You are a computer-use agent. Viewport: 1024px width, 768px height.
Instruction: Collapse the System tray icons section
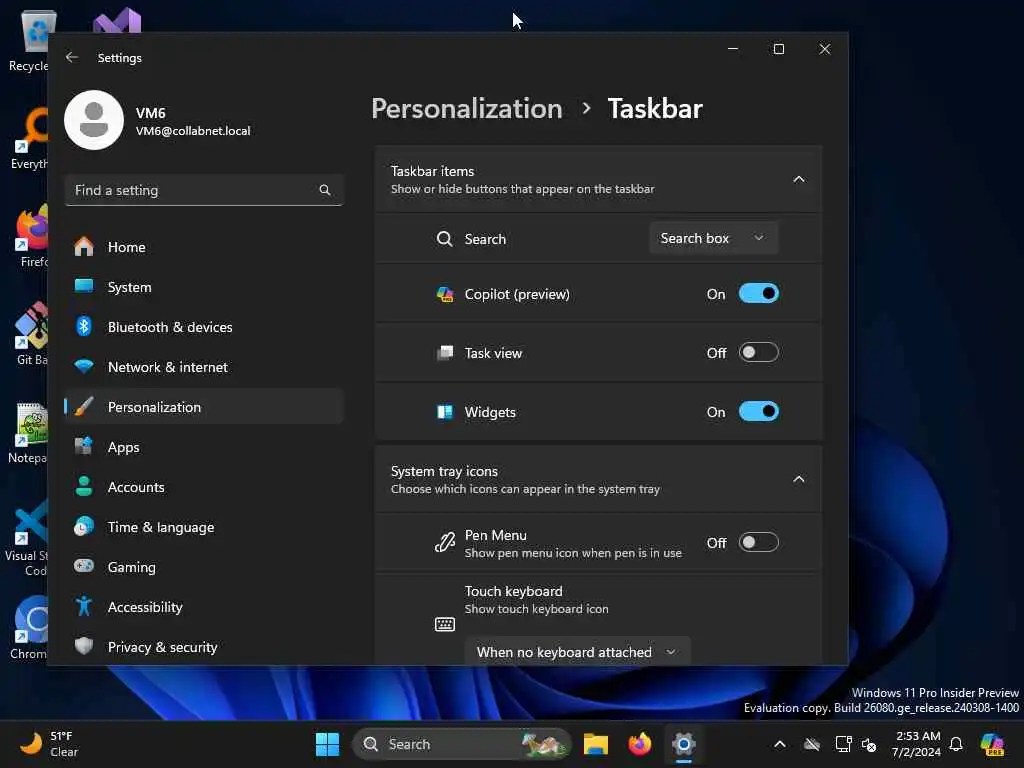tap(799, 479)
